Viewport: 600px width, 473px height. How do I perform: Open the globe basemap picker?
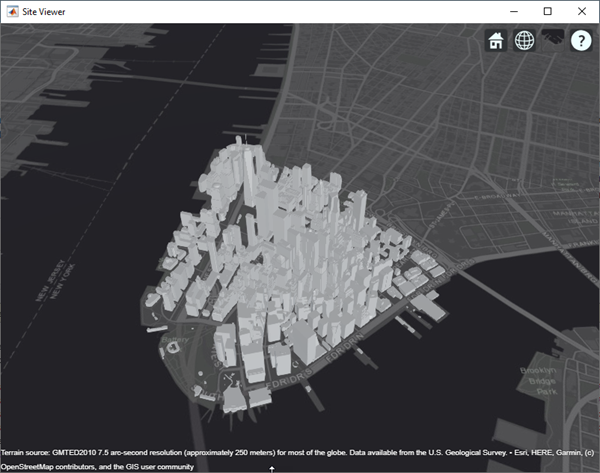point(524,40)
